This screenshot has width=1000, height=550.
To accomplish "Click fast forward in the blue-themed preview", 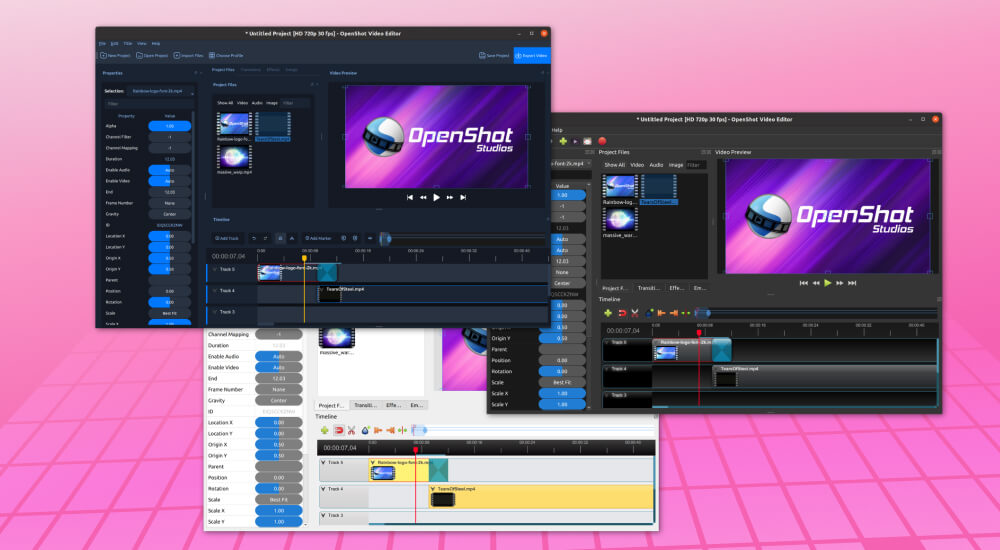I will [x=450, y=197].
